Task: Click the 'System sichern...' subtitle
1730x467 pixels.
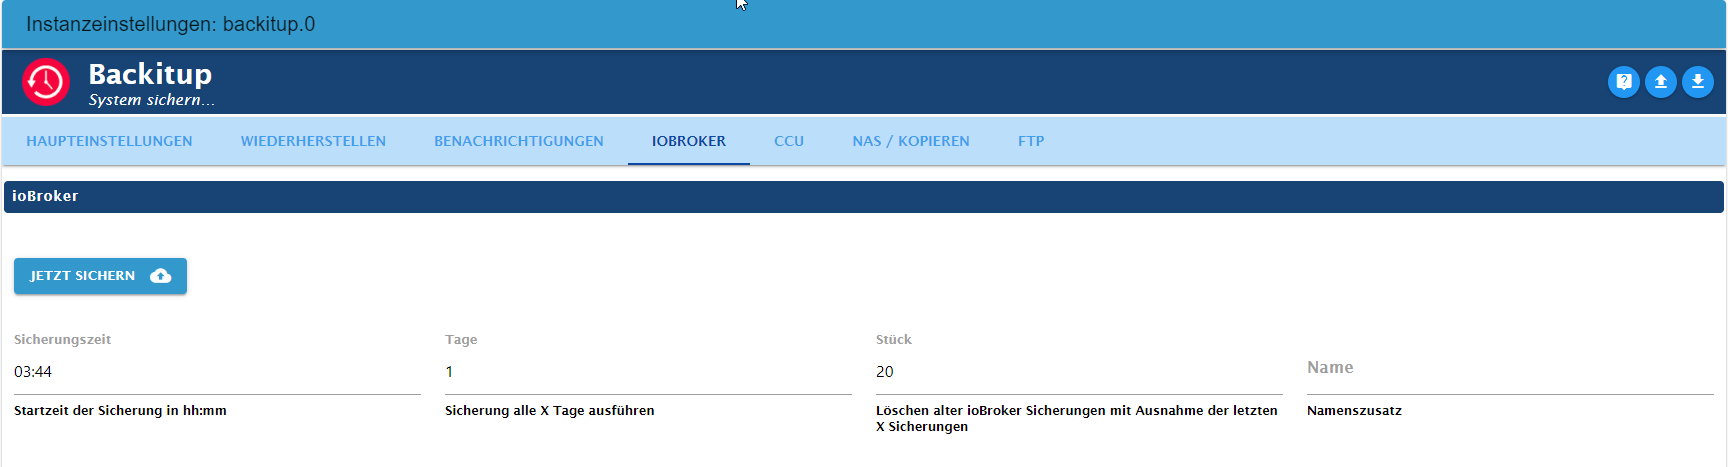Action: (x=151, y=100)
